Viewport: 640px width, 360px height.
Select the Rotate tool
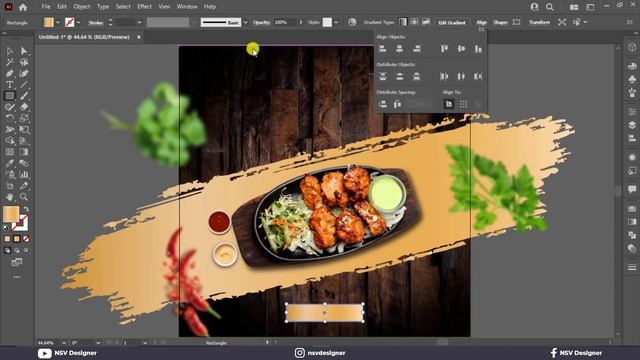(x=10, y=118)
